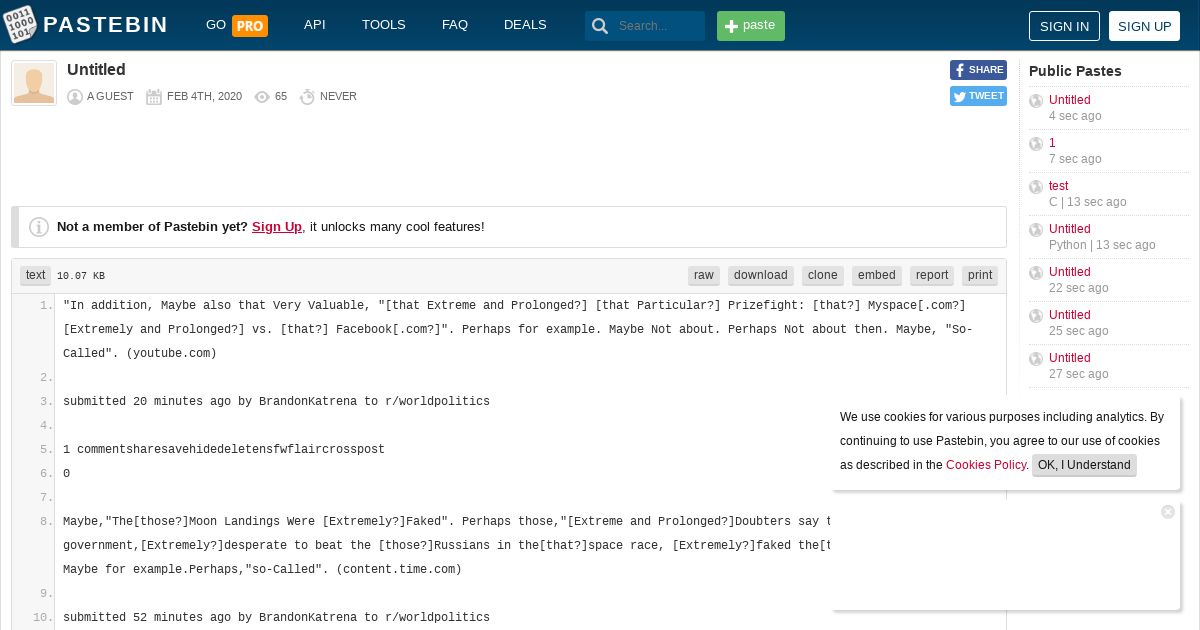Viewport: 1200px width, 630px height.
Task: Download the paste file
Action: click(761, 275)
